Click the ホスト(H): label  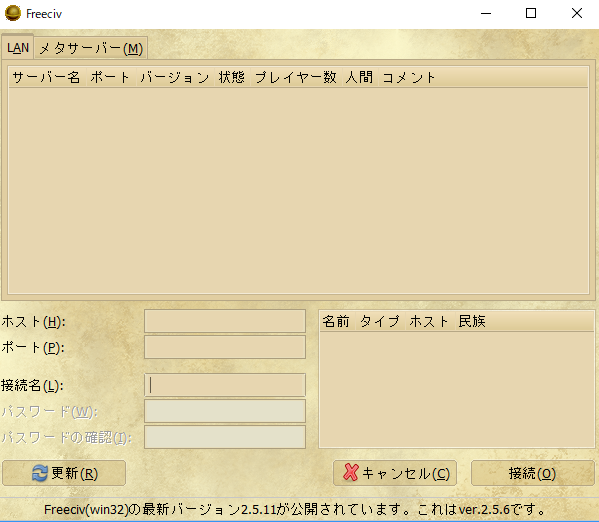tap(33, 321)
